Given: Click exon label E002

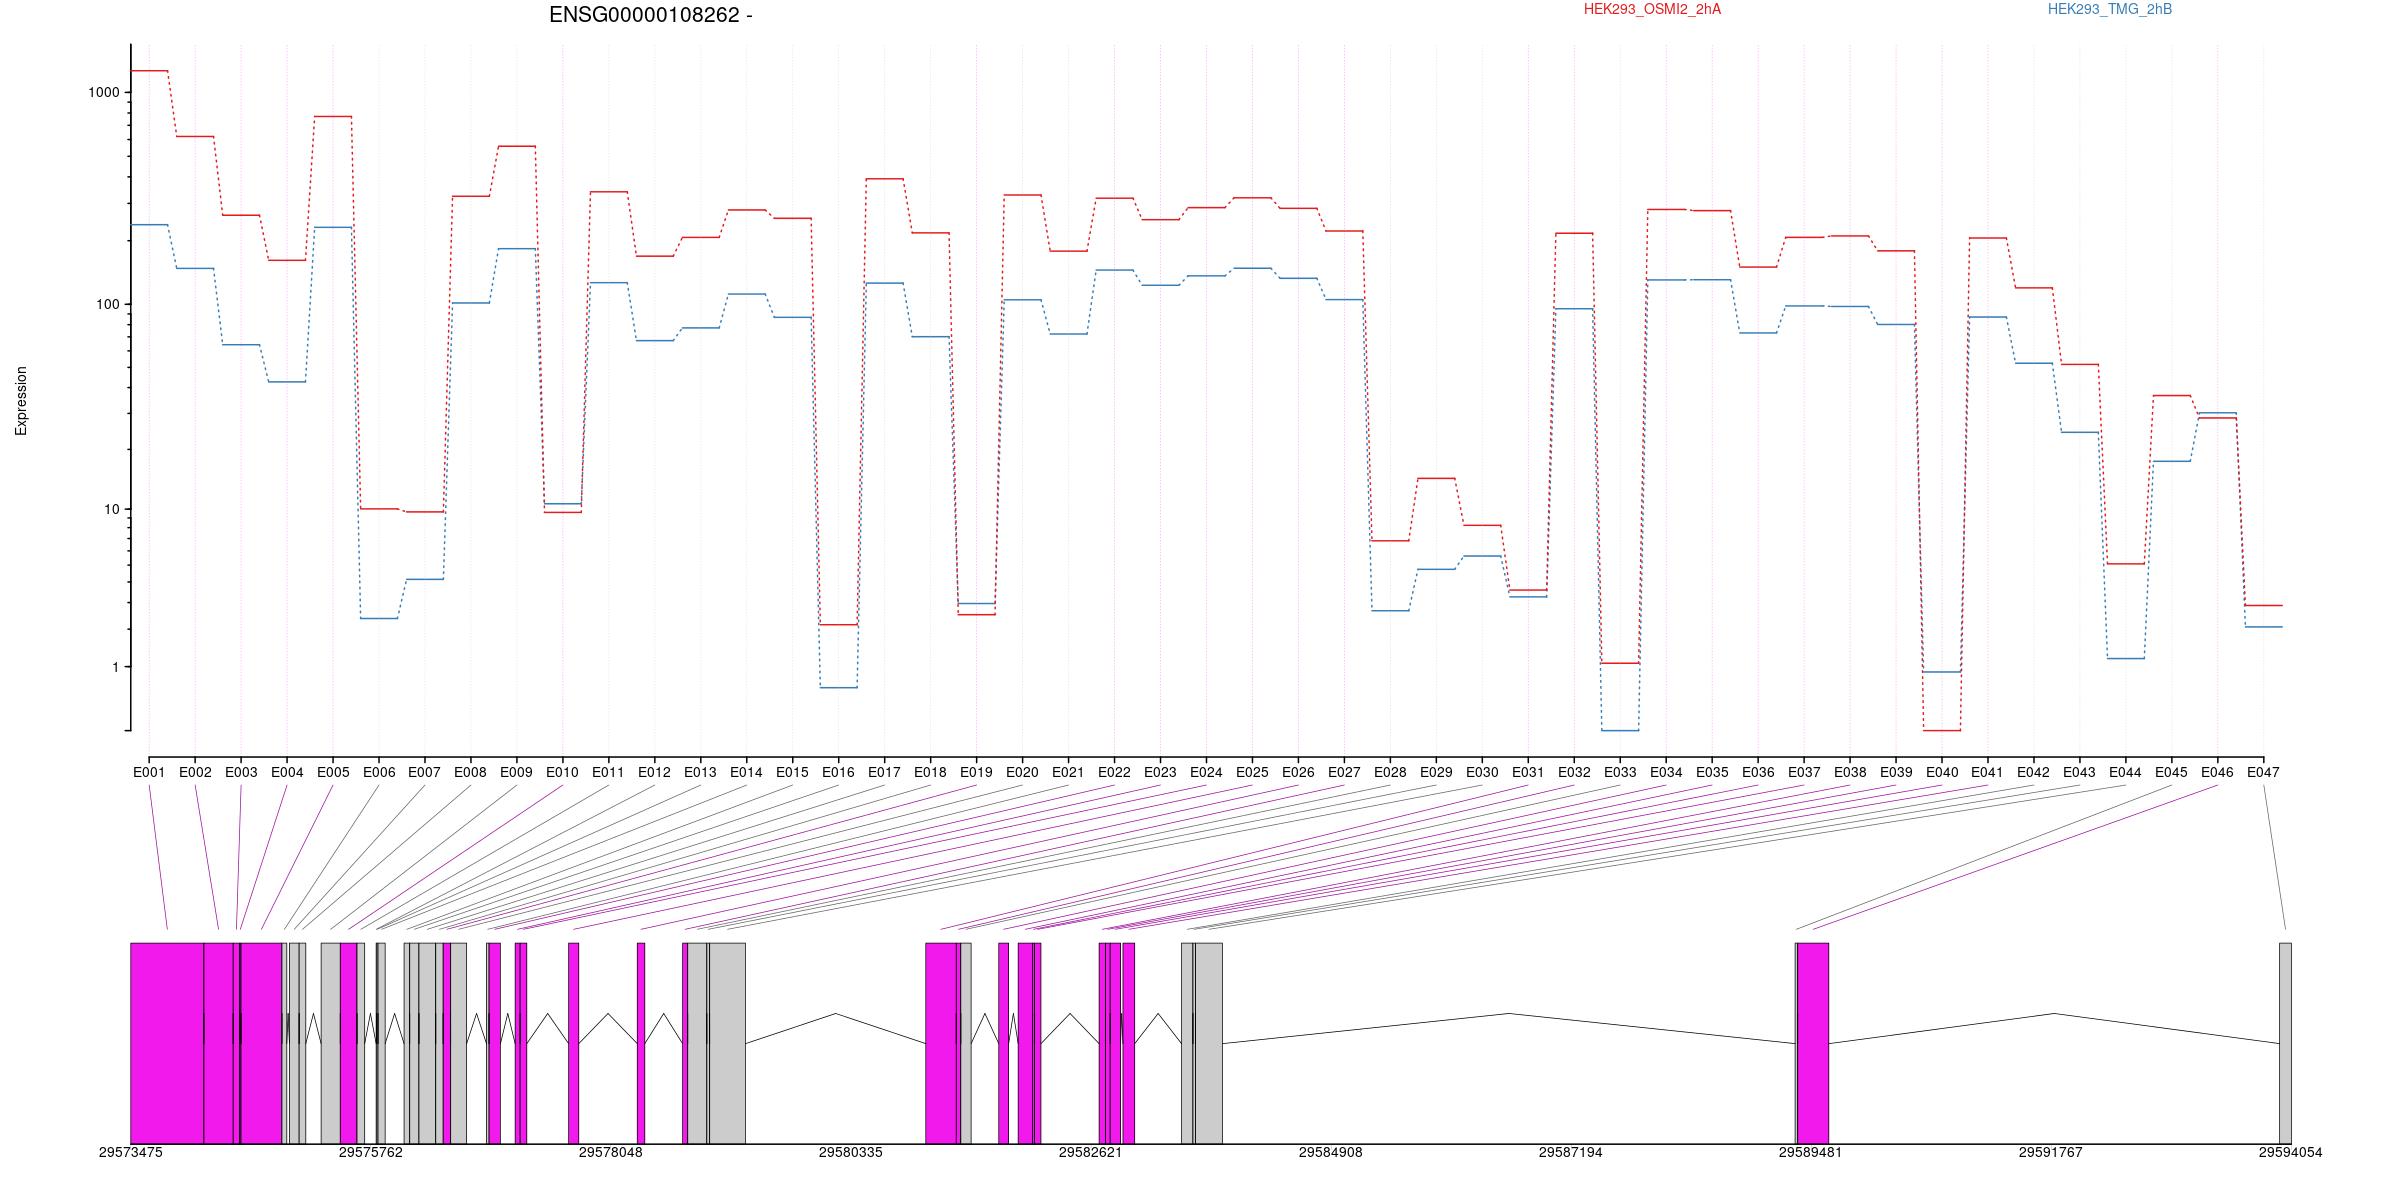Looking at the screenshot, I should [x=195, y=772].
